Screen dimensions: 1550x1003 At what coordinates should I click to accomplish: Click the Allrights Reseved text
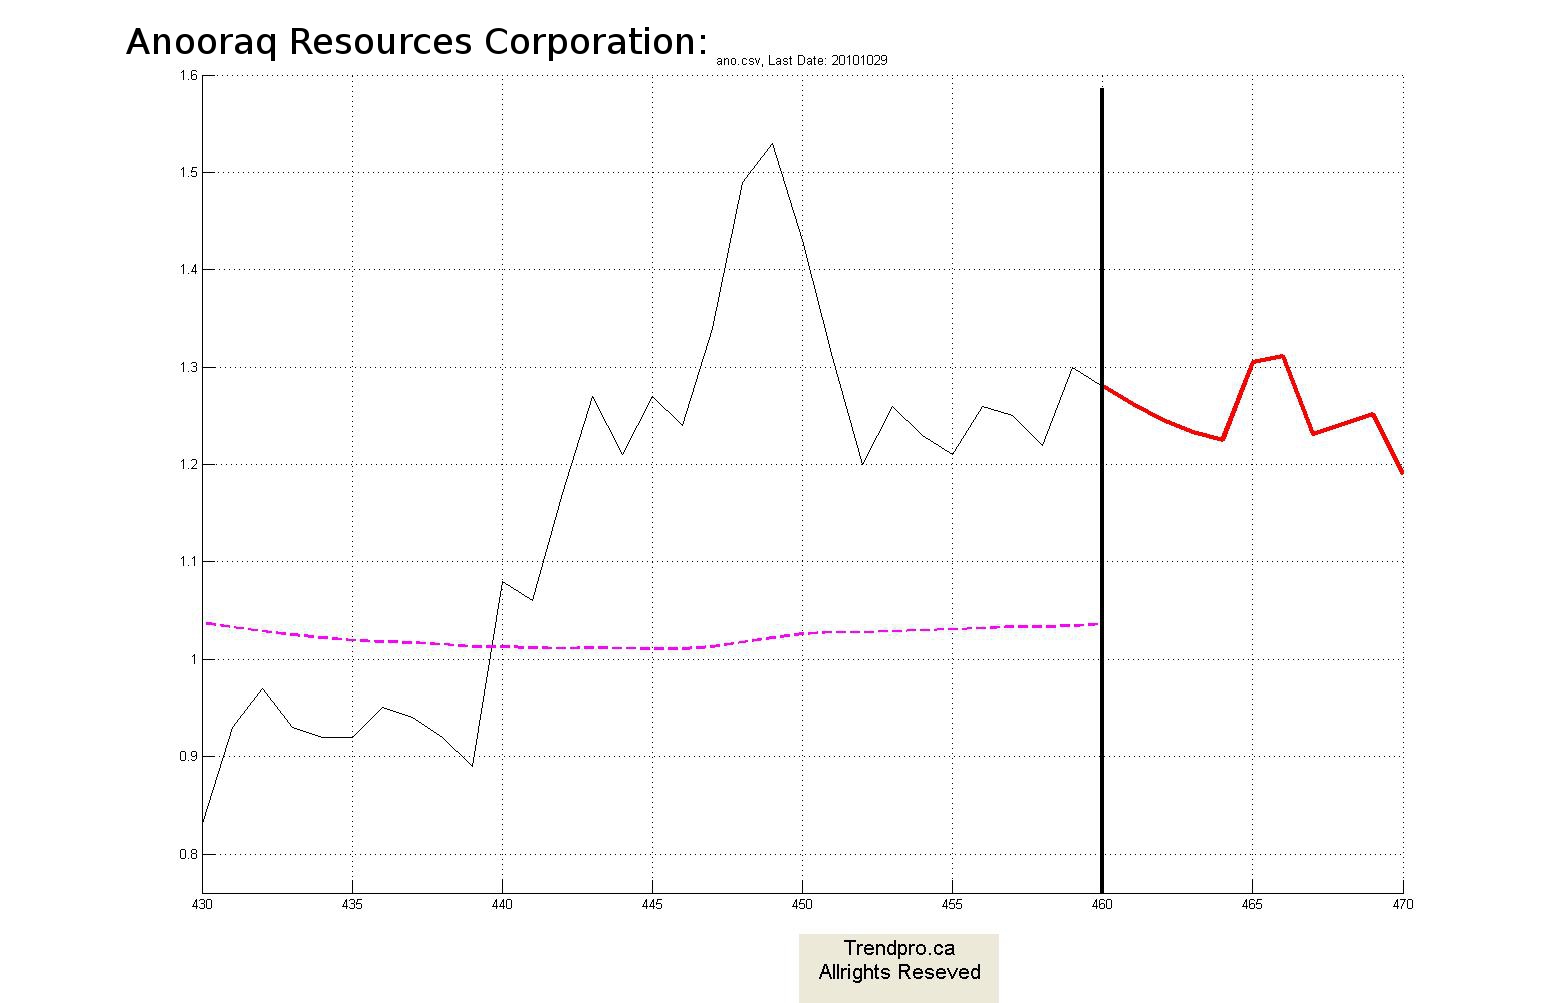click(x=899, y=972)
